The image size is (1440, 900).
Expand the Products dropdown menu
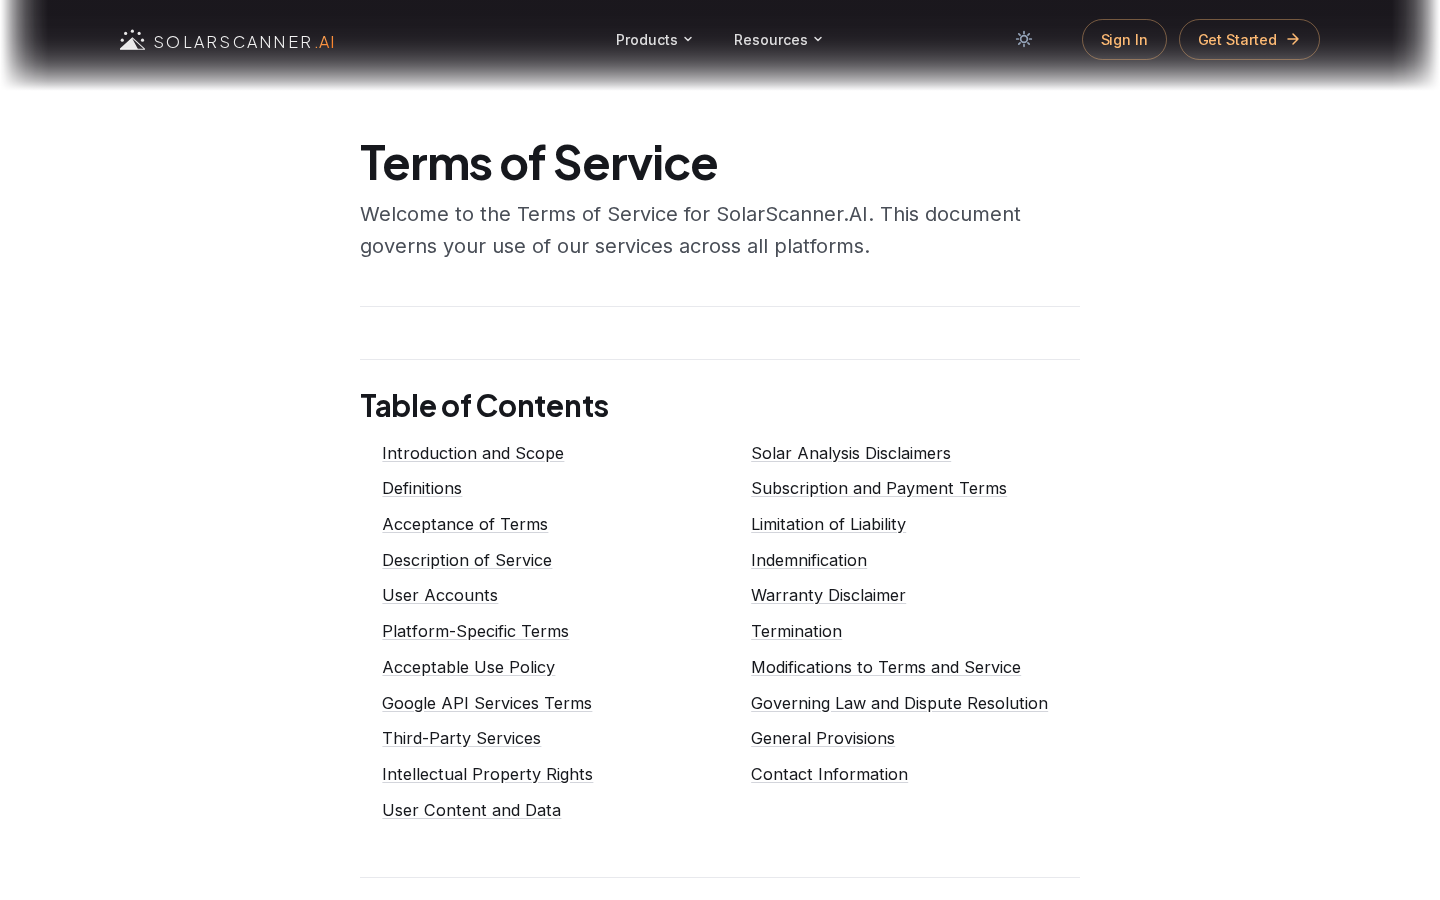[x=654, y=40]
